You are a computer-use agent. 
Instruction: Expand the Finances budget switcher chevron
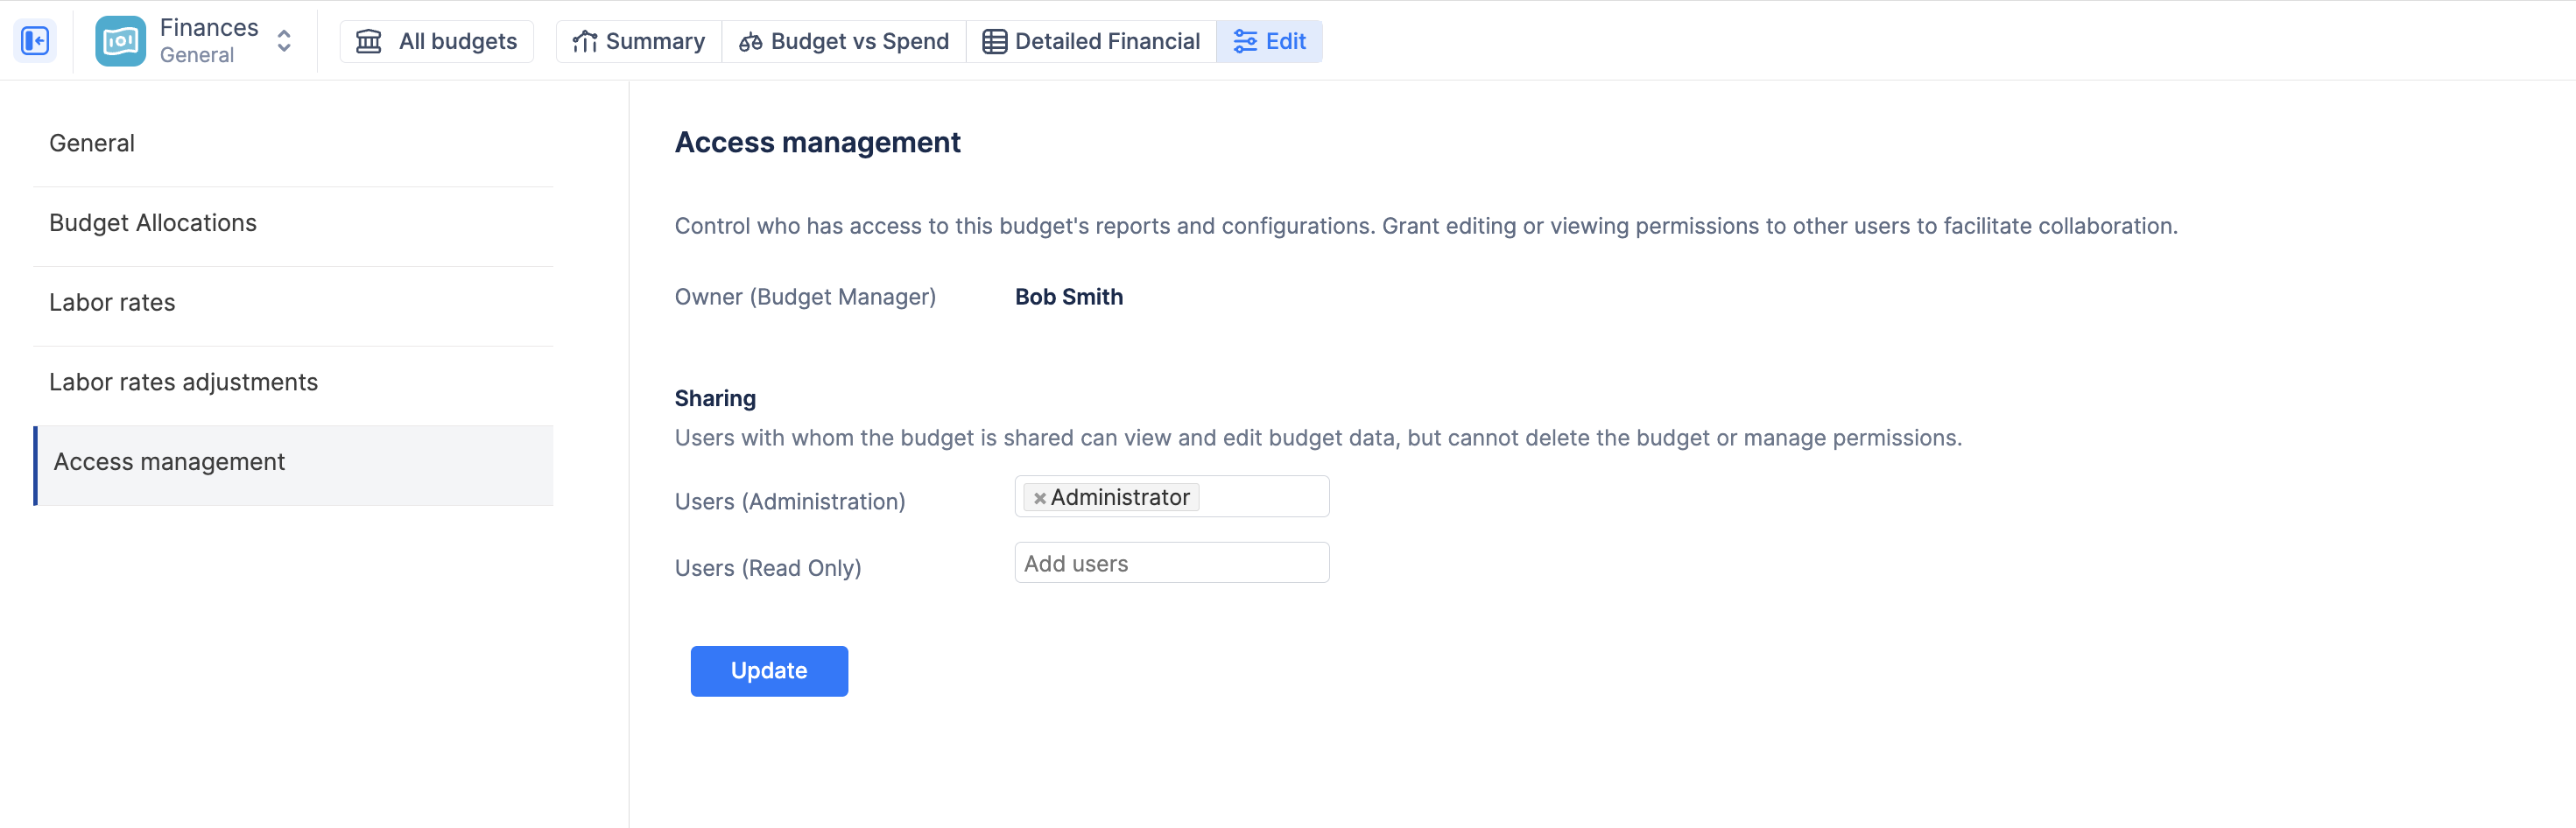pos(284,41)
